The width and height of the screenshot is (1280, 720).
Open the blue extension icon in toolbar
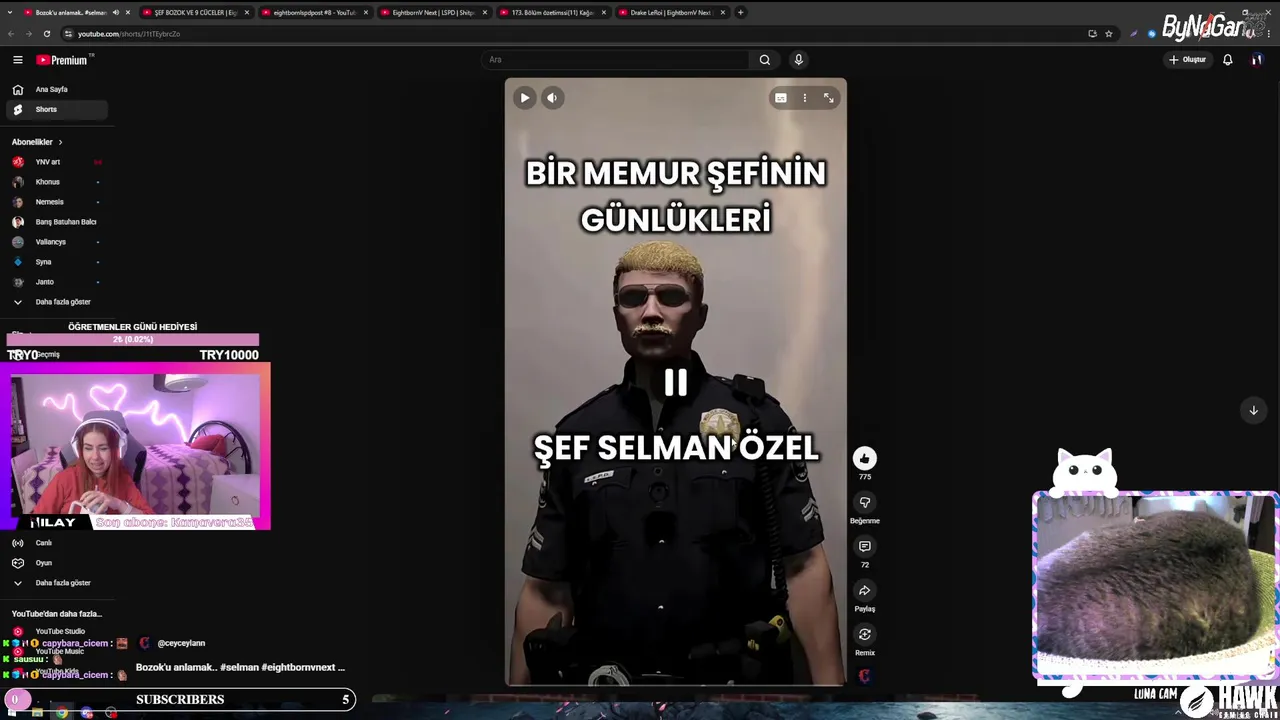(1152, 34)
